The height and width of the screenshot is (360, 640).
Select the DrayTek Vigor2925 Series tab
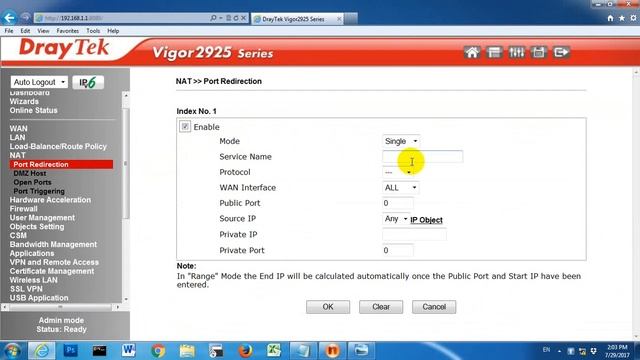click(x=297, y=19)
